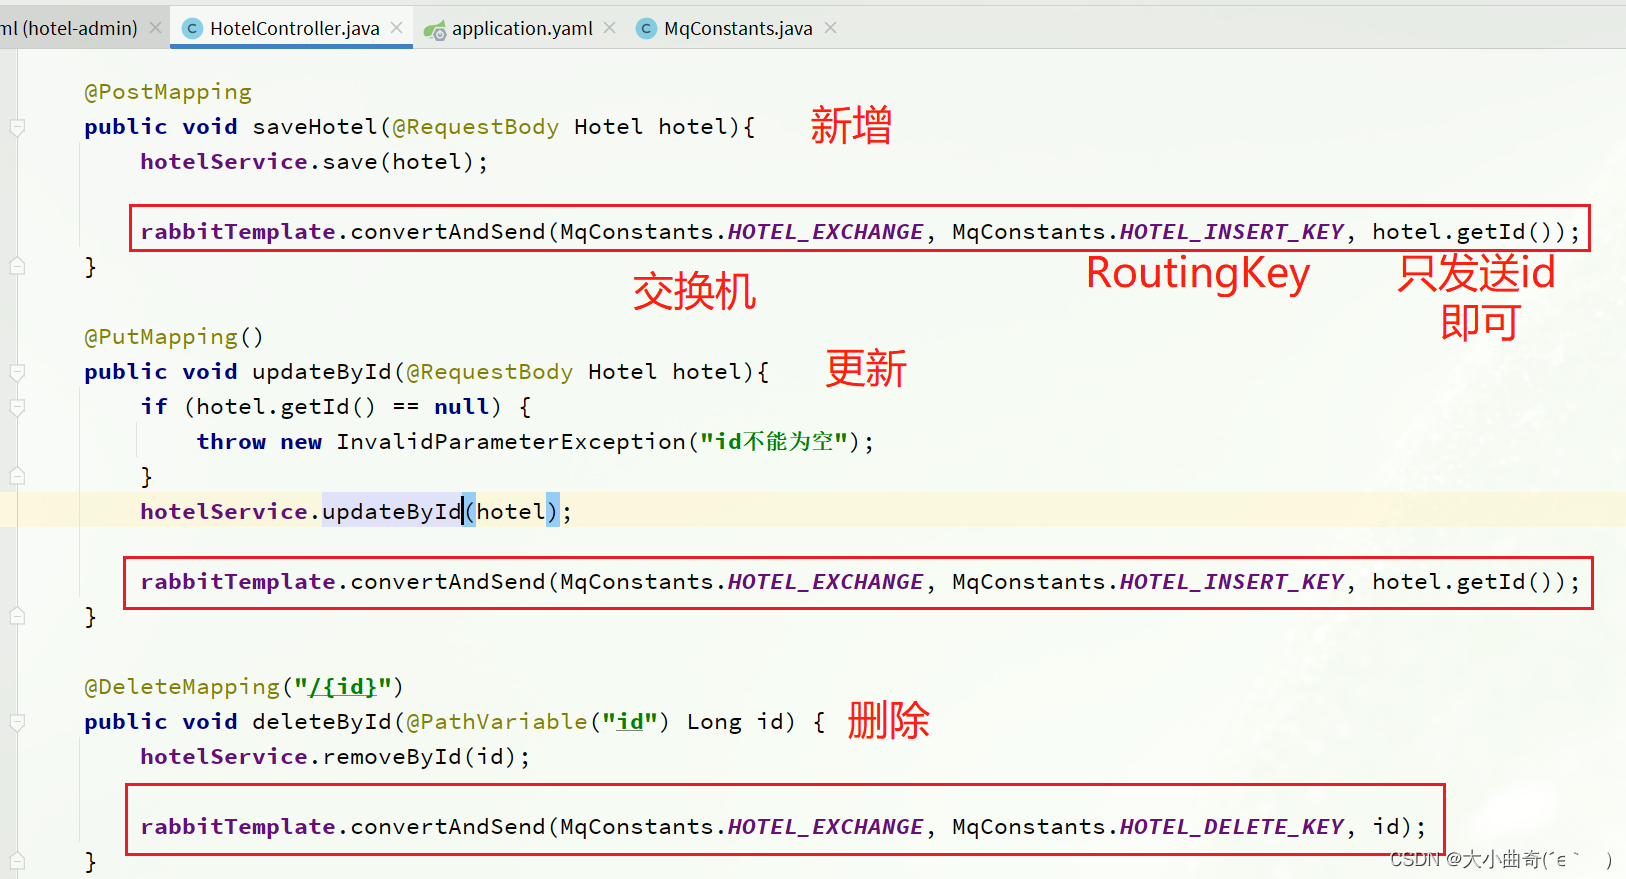This screenshot has height=879, width=1626.
Task: Click @RequestBody in saveHotel signature
Action: 475,127
